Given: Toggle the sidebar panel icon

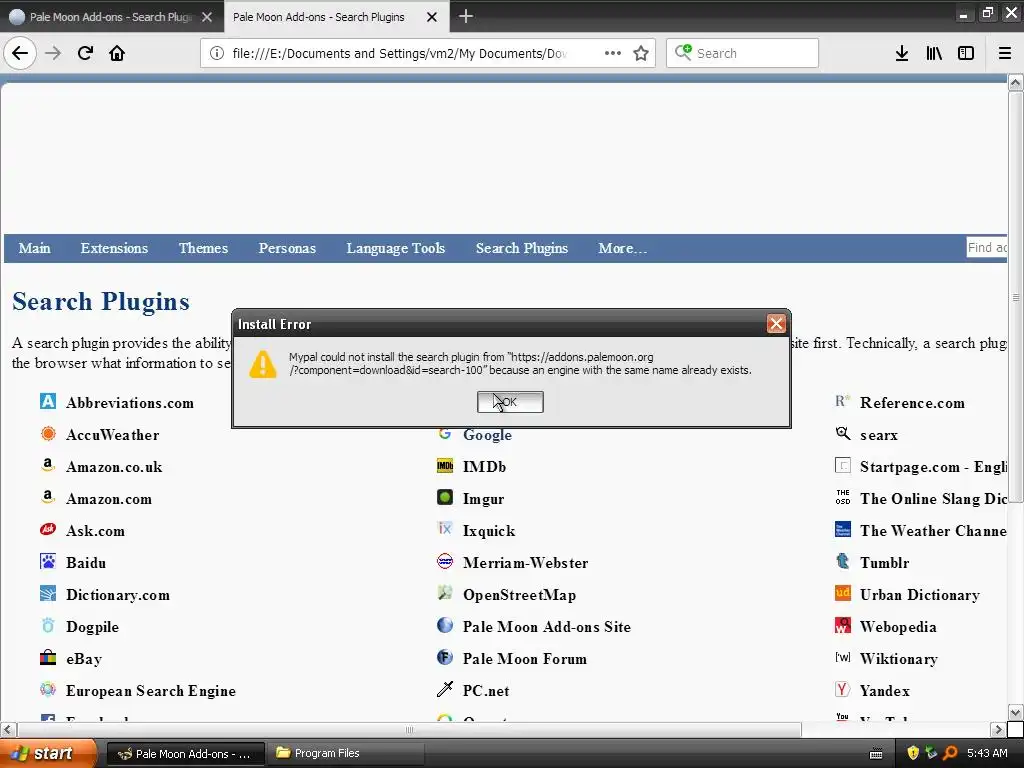Looking at the screenshot, I should [x=966, y=53].
